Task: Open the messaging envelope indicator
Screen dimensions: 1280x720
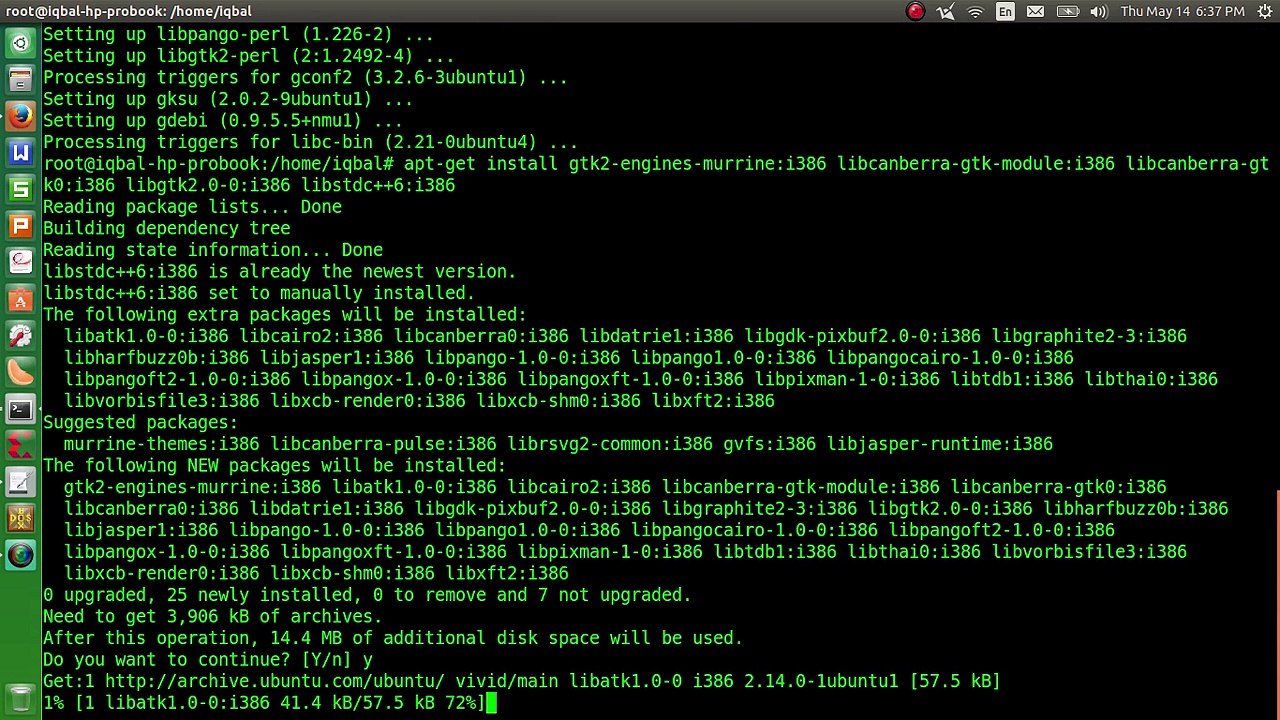Action: click(x=1036, y=11)
